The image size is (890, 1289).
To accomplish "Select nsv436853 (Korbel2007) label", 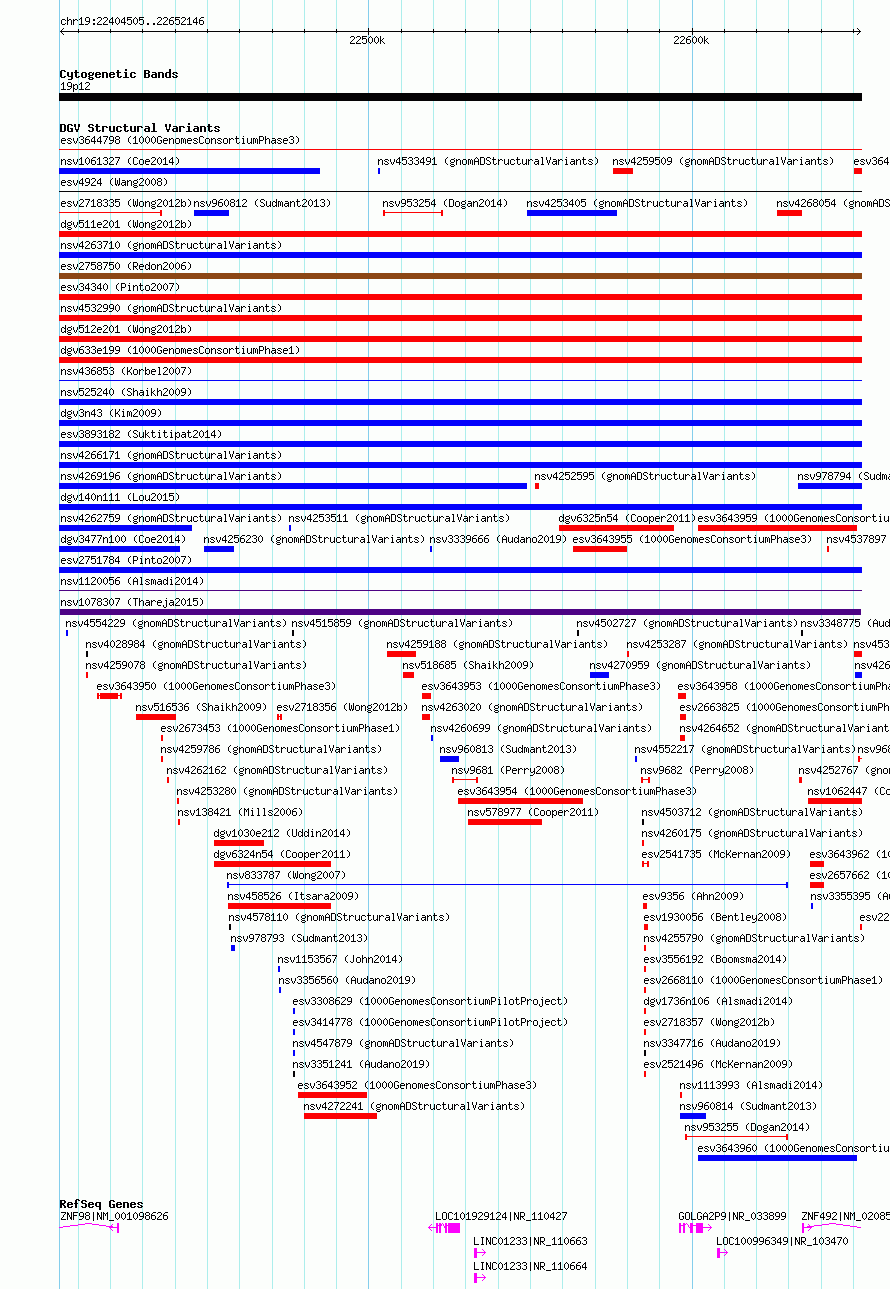I will click(x=126, y=371).
